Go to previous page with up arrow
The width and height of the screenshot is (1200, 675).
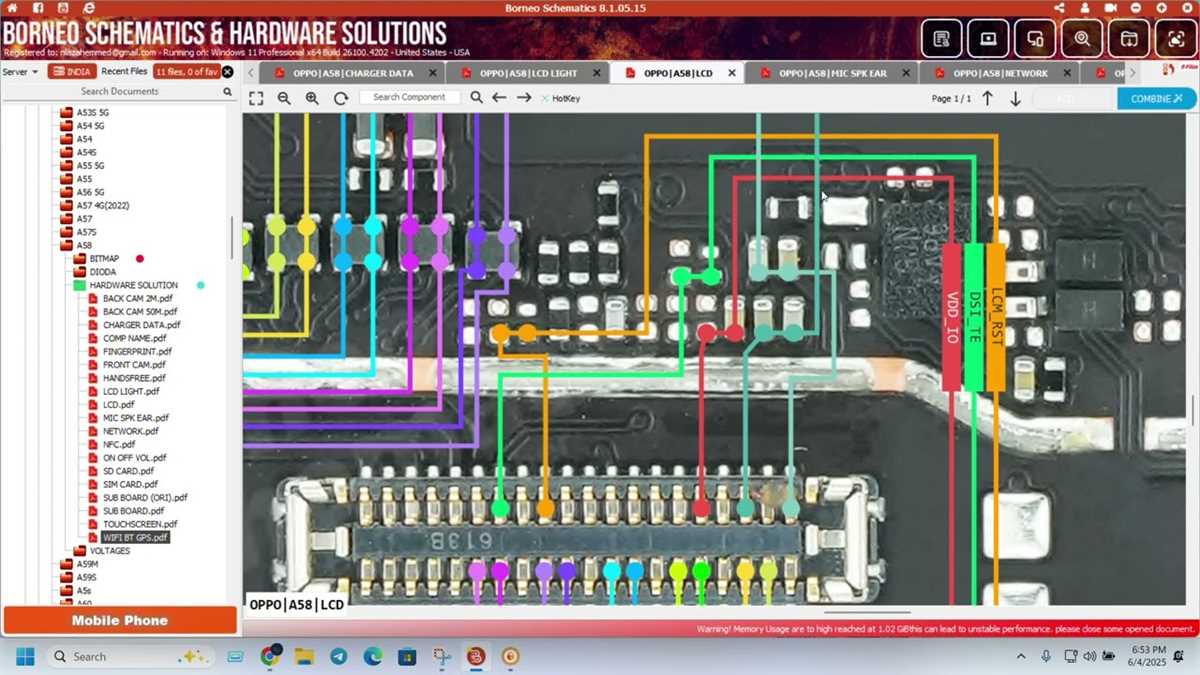point(987,98)
